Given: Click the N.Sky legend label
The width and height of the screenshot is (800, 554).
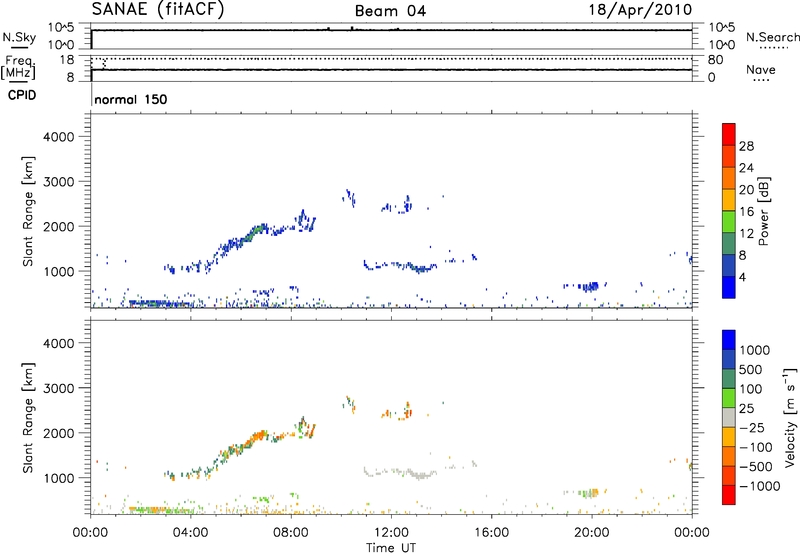Looking at the screenshot, I should pyautogui.click(x=19, y=37).
